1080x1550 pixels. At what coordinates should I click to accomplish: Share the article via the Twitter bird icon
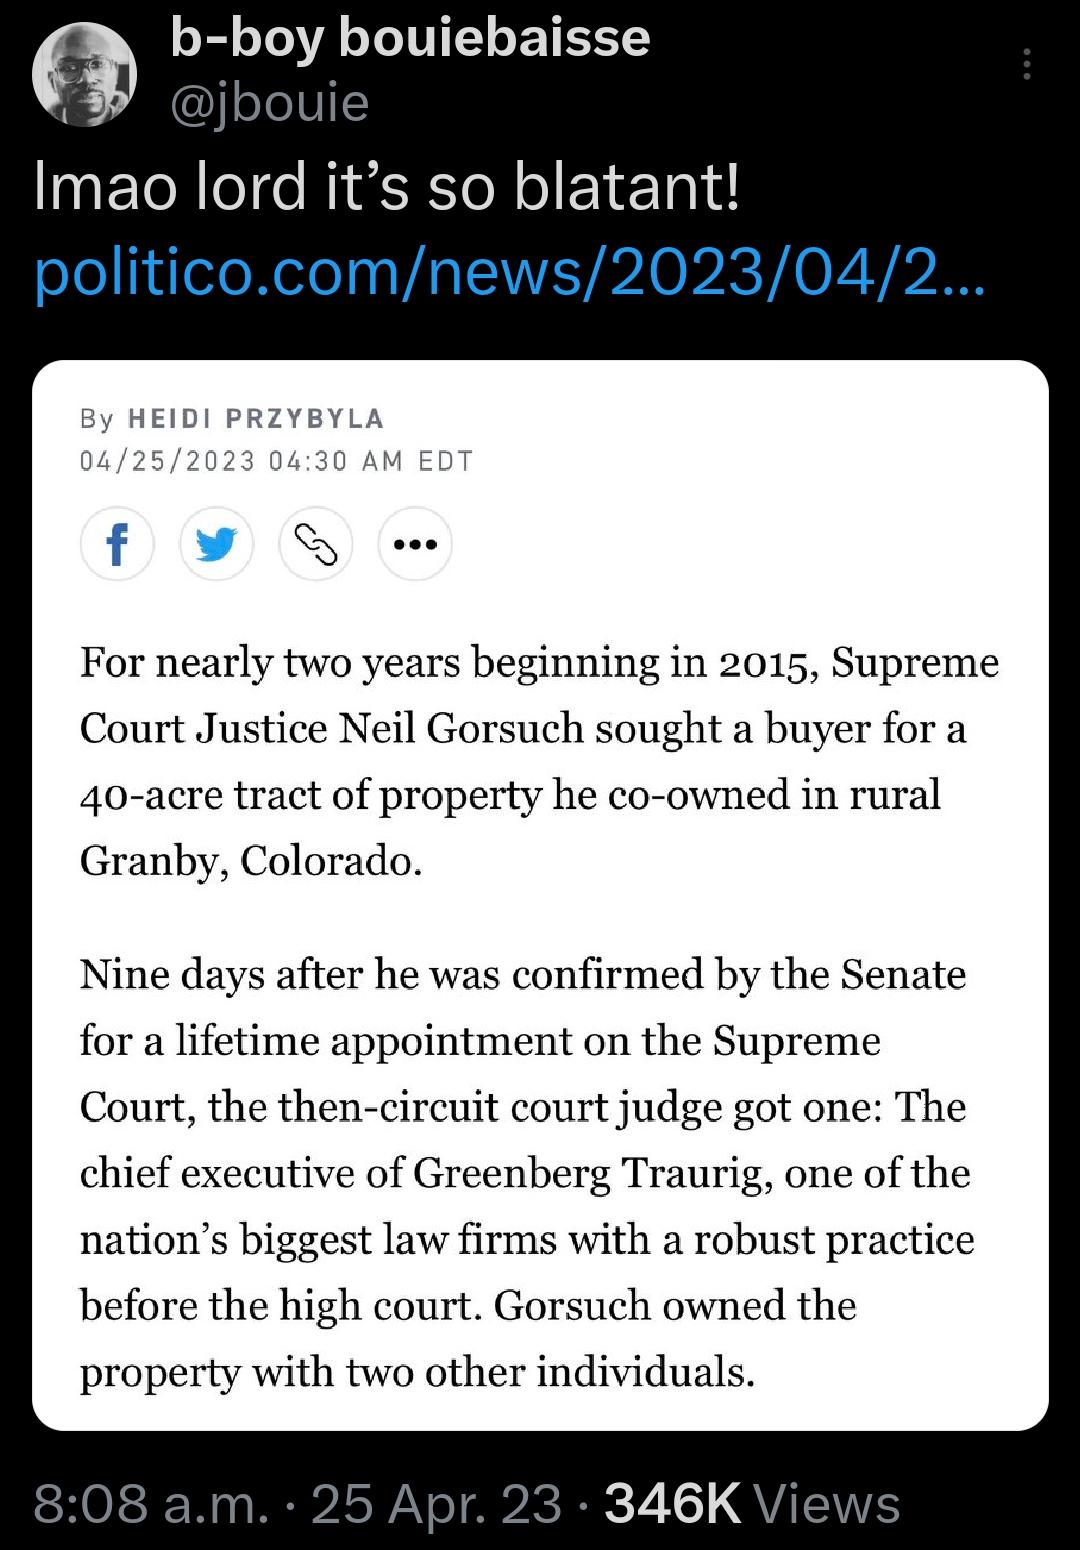[x=218, y=543]
